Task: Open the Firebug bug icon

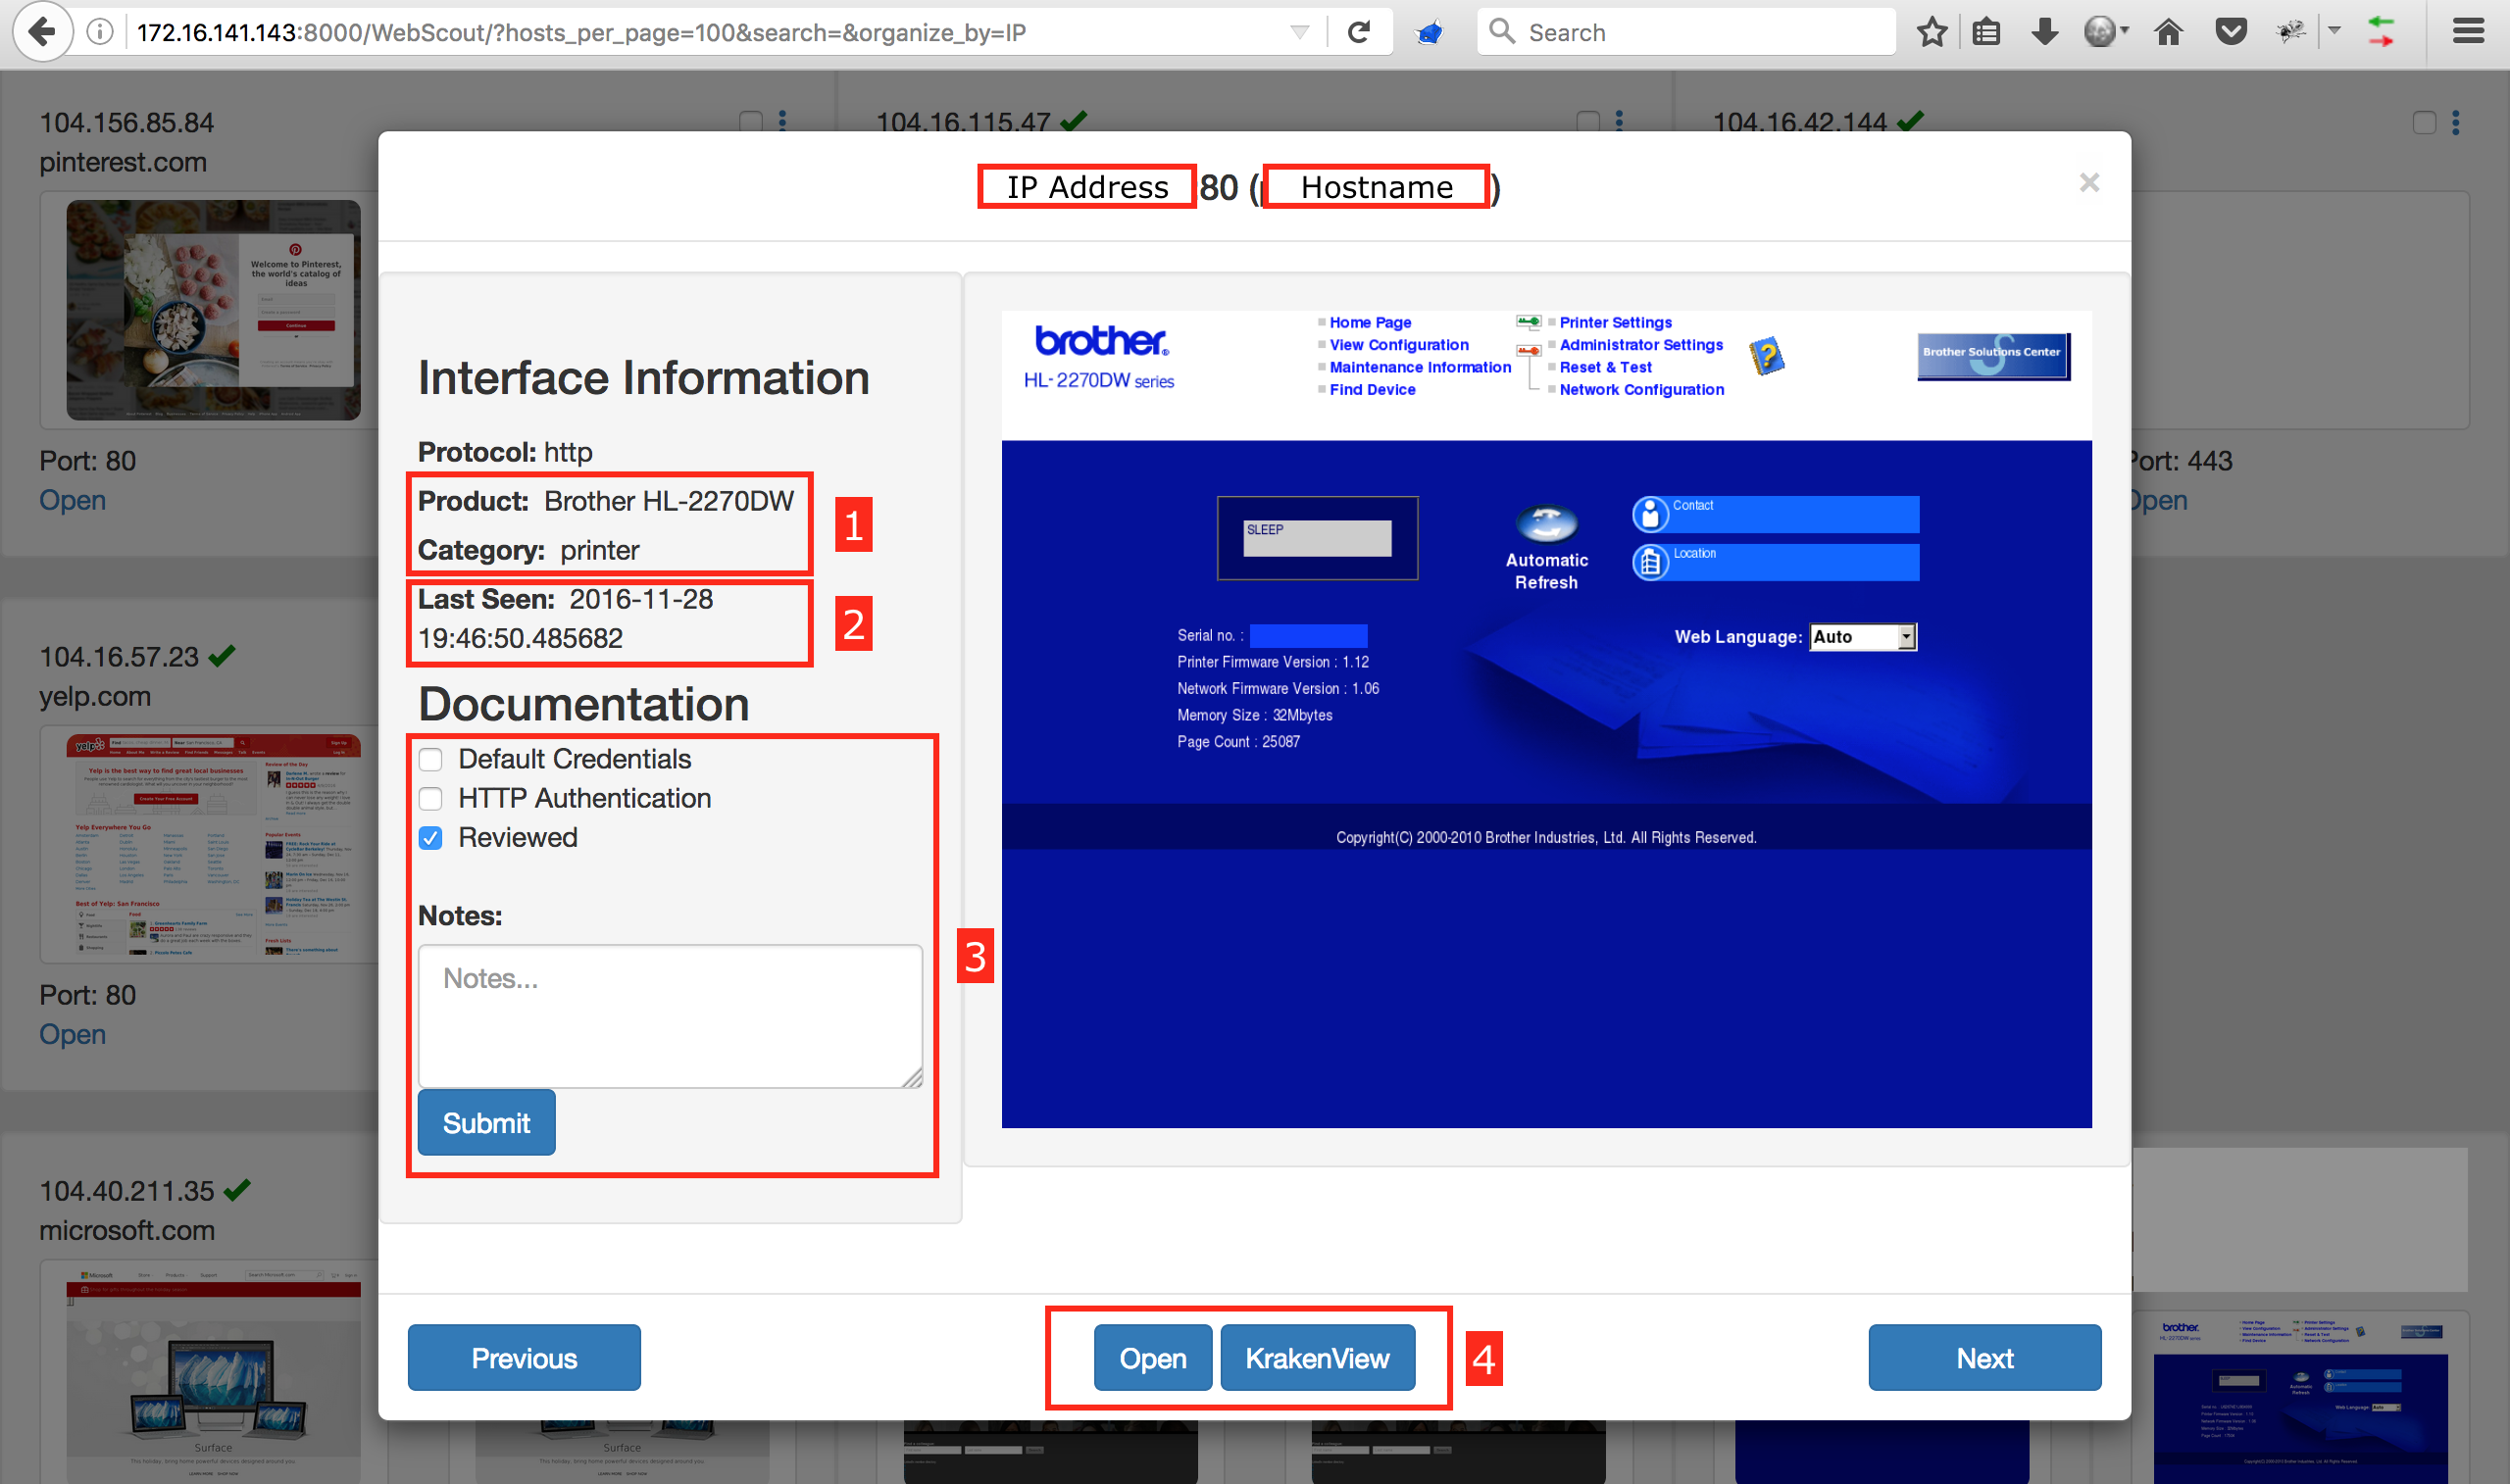Action: [x=2291, y=32]
